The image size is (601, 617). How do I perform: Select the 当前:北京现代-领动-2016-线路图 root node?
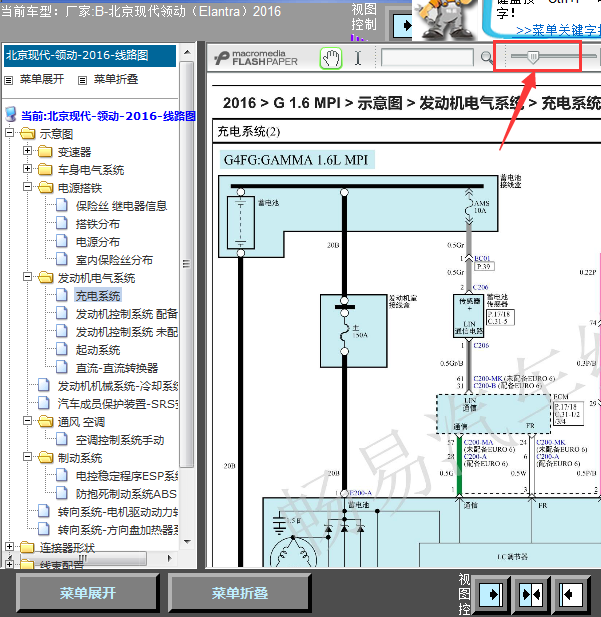[108, 116]
